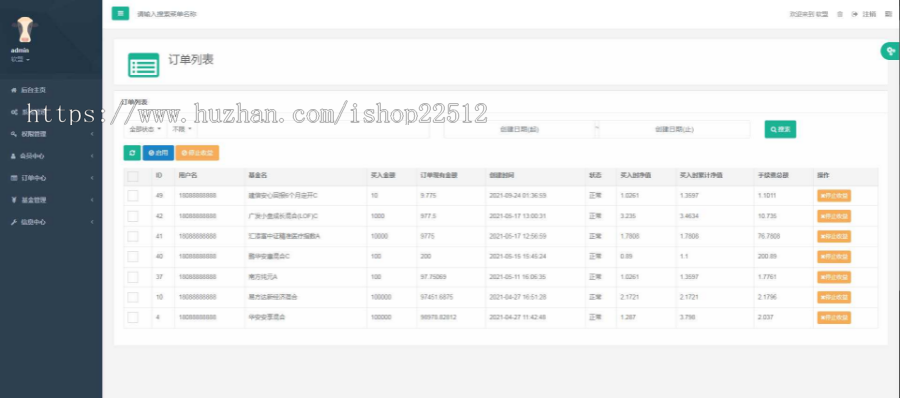This screenshot has width=900, height=398.
Task: Check the box for order ID 37
Action: point(133,277)
